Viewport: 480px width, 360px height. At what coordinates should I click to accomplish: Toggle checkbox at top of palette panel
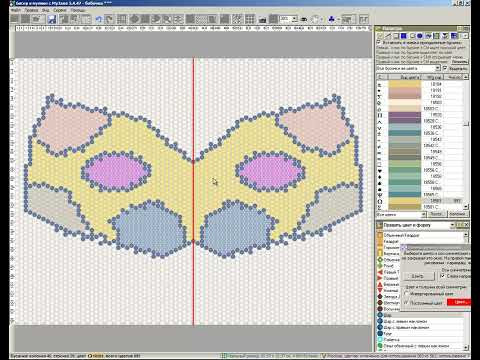[379, 43]
